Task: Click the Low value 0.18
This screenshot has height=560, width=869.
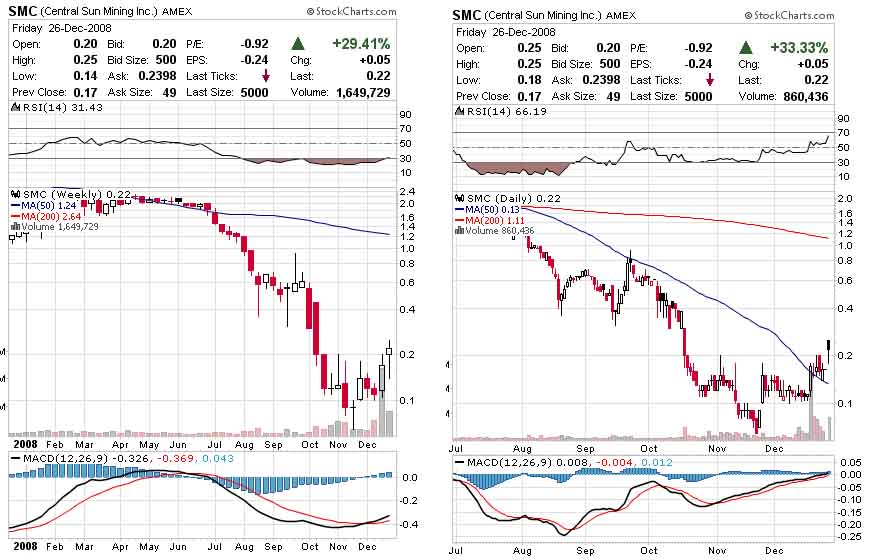Action: (529, 80)
